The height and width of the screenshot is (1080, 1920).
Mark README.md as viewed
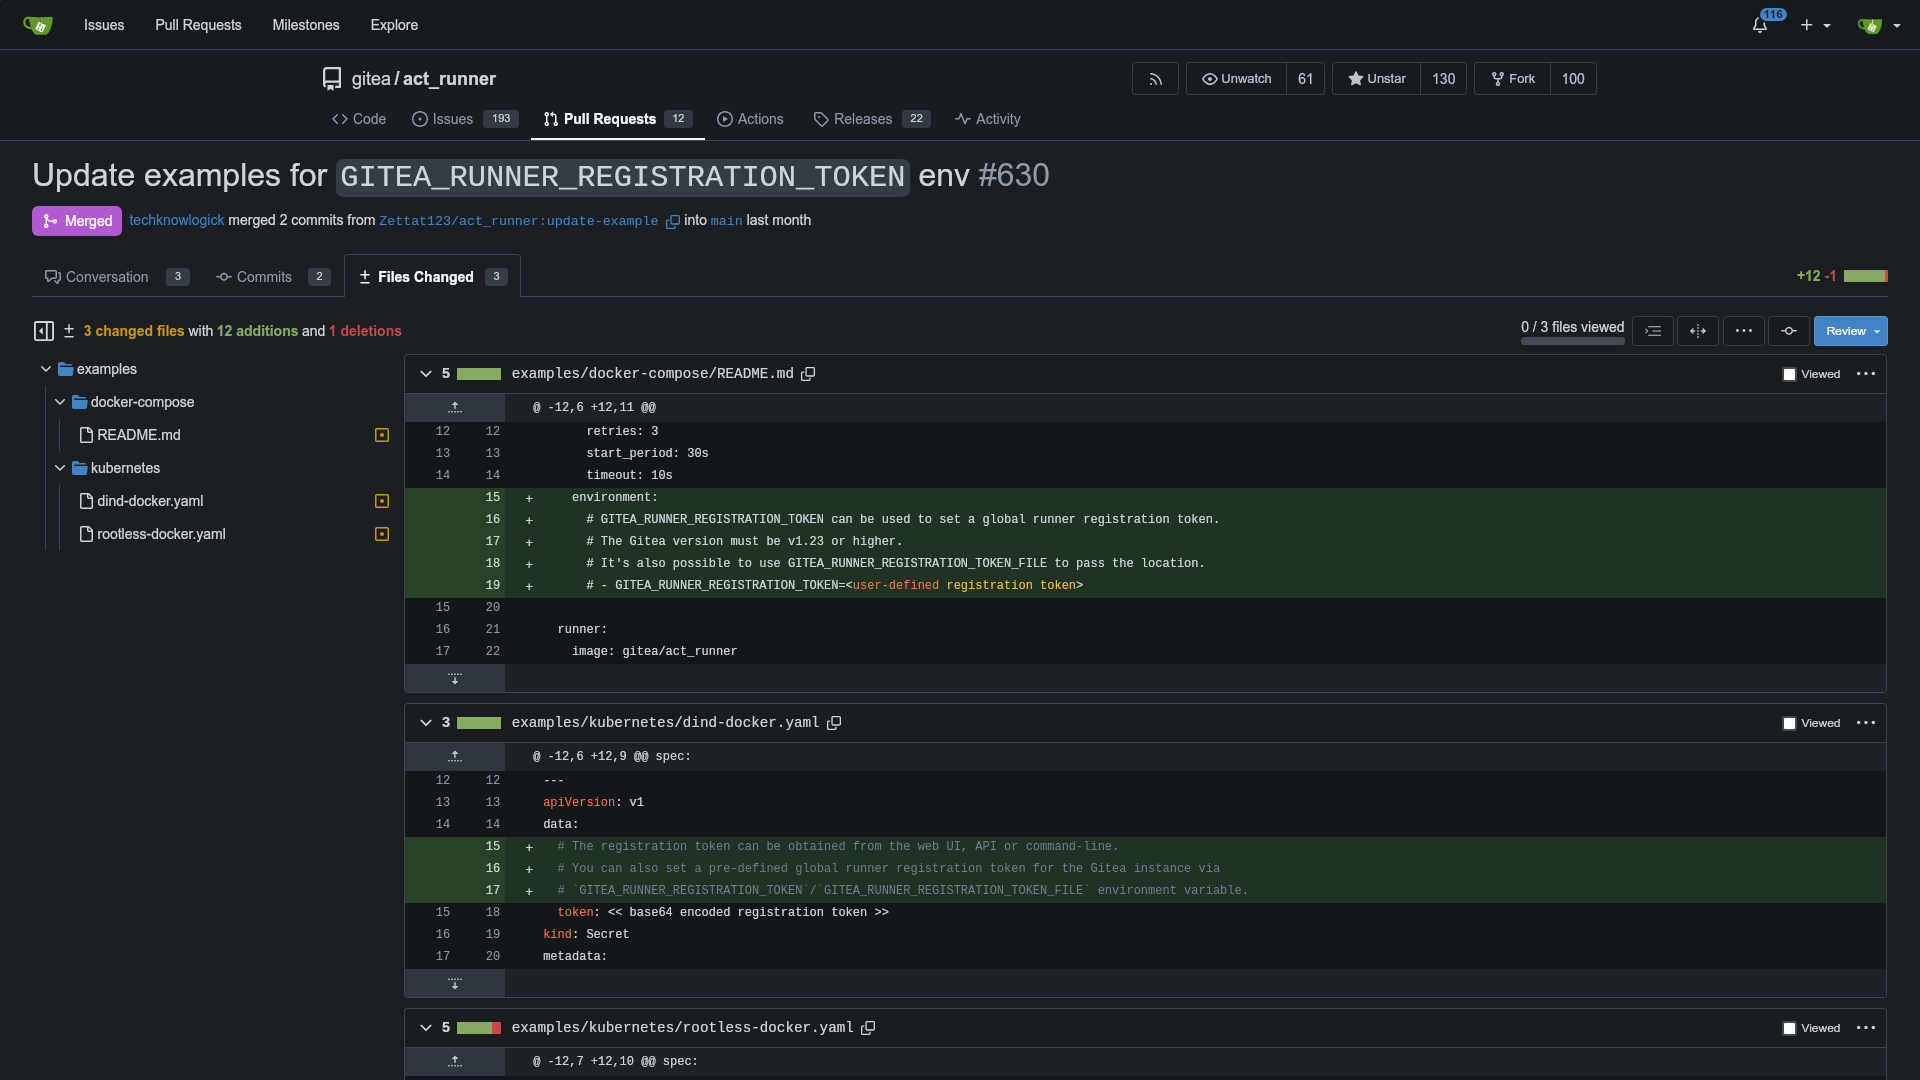pyautogui.click(x=1789, y=374)
